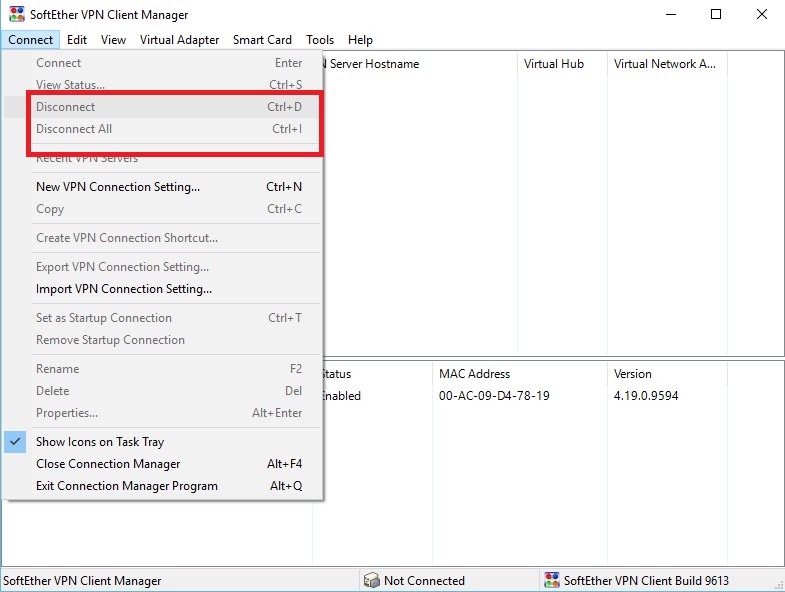Select Remove Startup Connection
This screenshot has height=592, width=785.
(162, 340)
